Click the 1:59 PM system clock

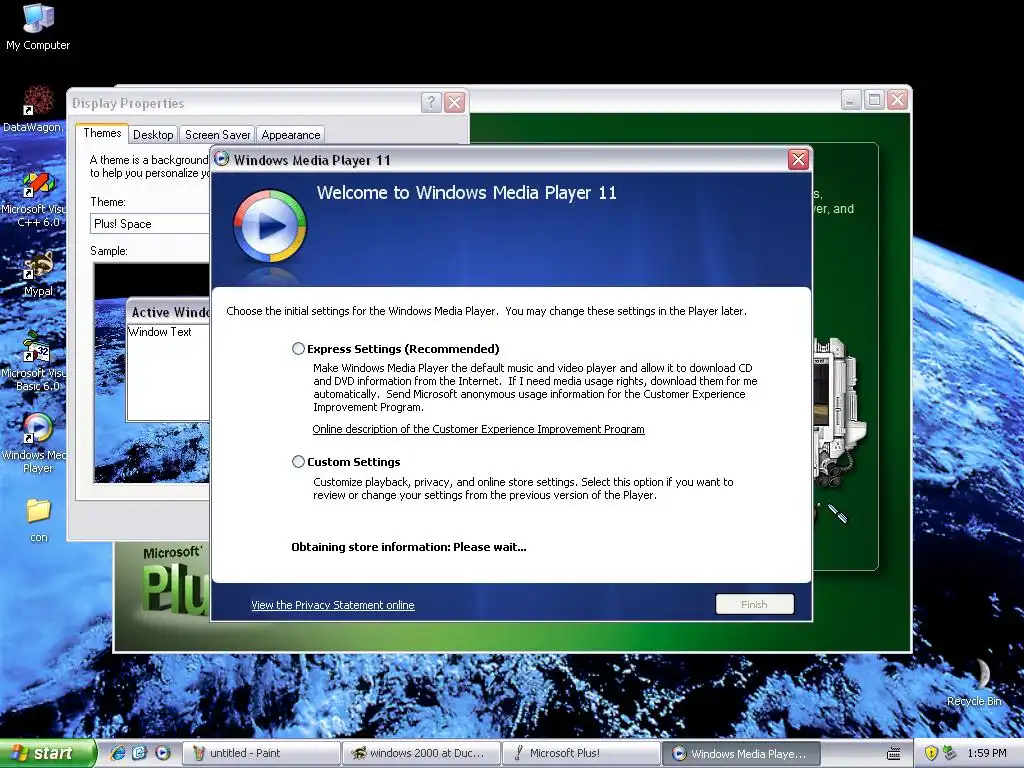[x=987, y=753]
